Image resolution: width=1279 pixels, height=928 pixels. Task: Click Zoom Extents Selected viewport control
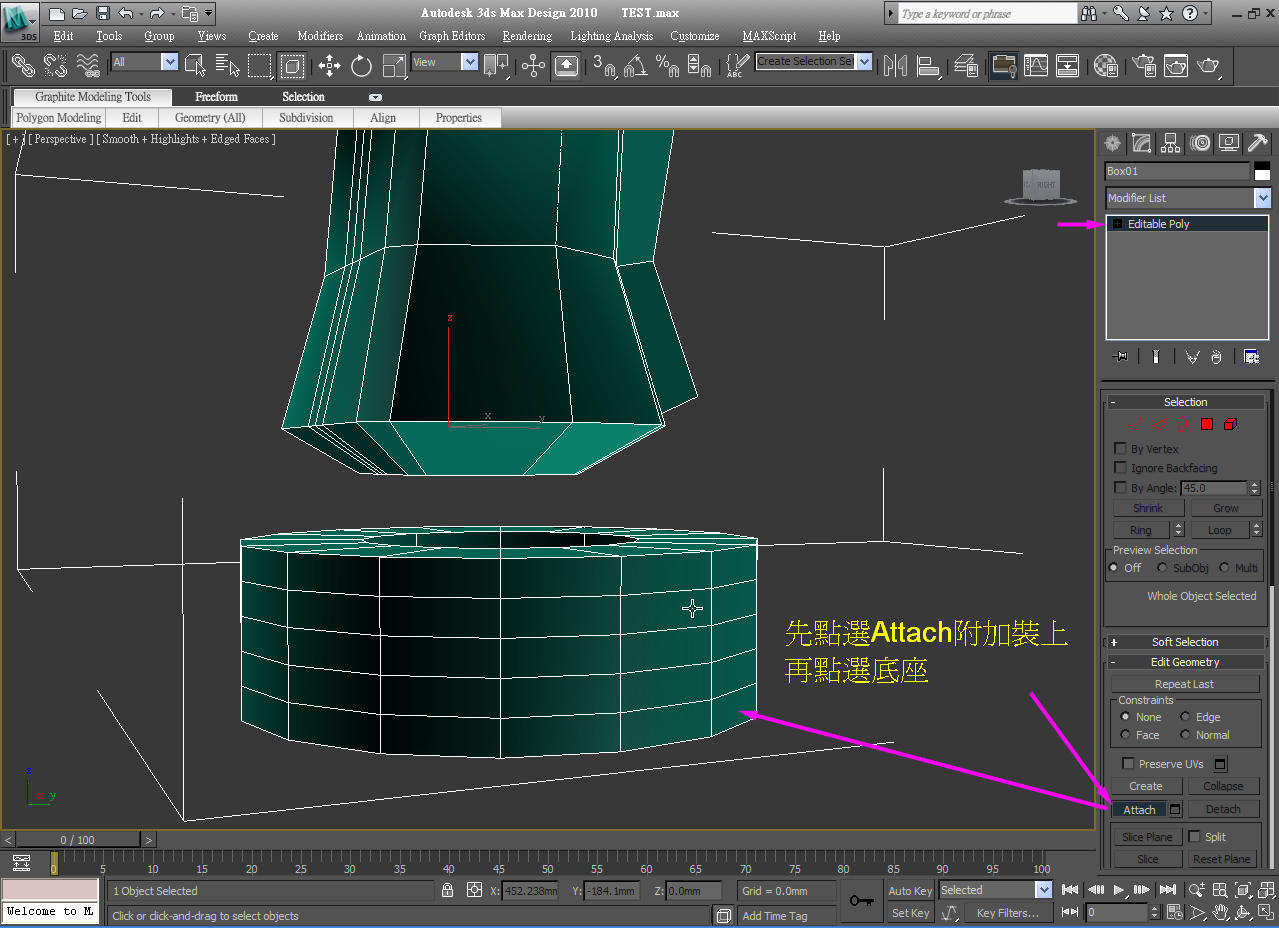pyautogui.click(x=1242, y=890)
